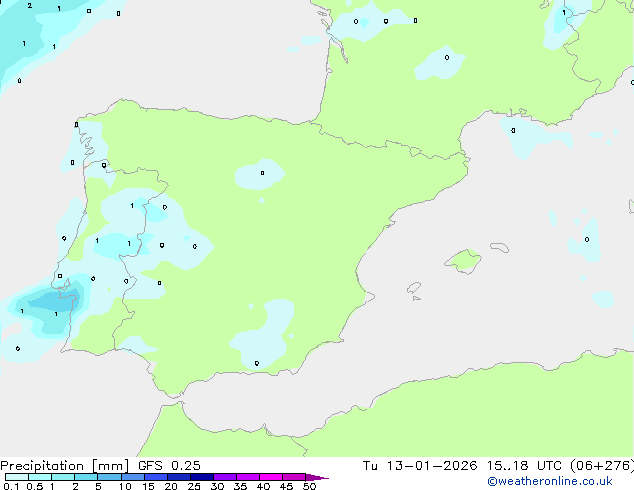Click the "Tu 13-01-2026" date text
Image resolution: width=634 pixels, height=490 pixels.
(x=420, y=466)
